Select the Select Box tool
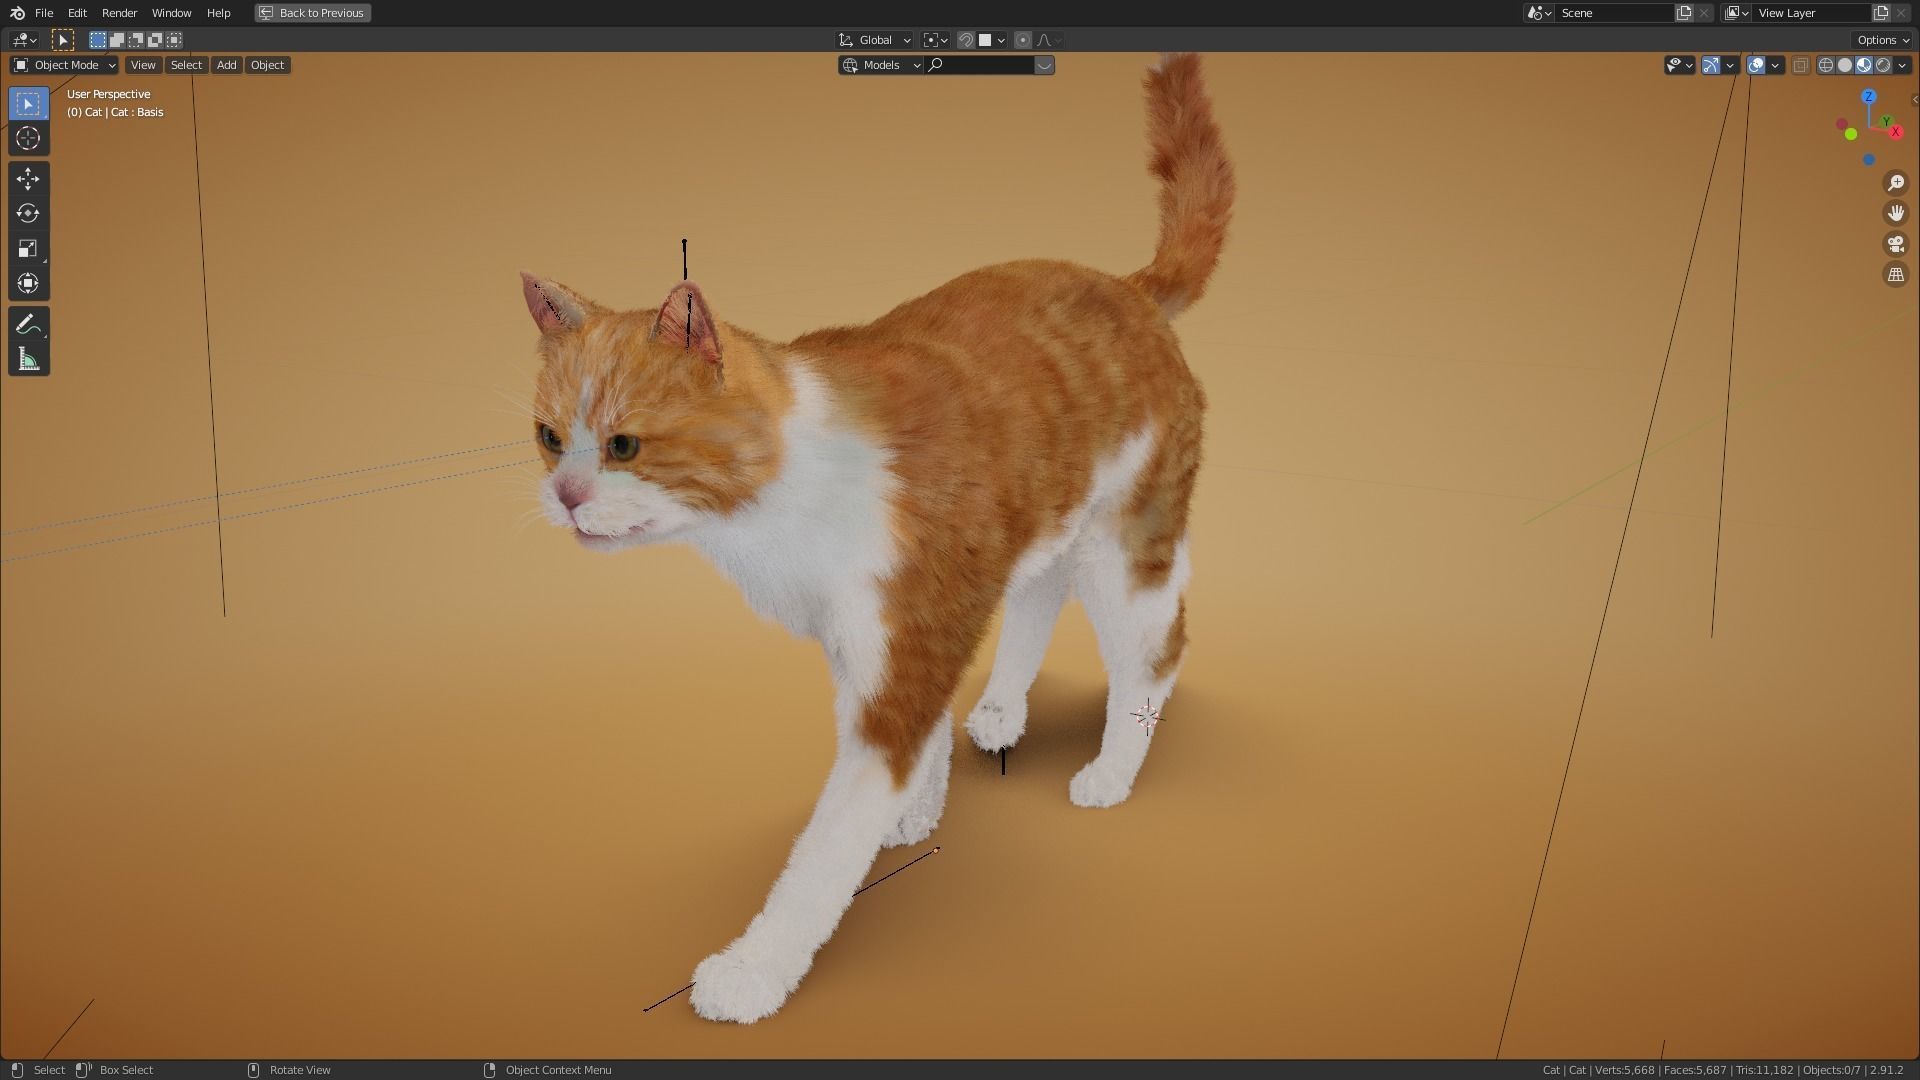This screenshot has width=1920, height=1080. 28,104
